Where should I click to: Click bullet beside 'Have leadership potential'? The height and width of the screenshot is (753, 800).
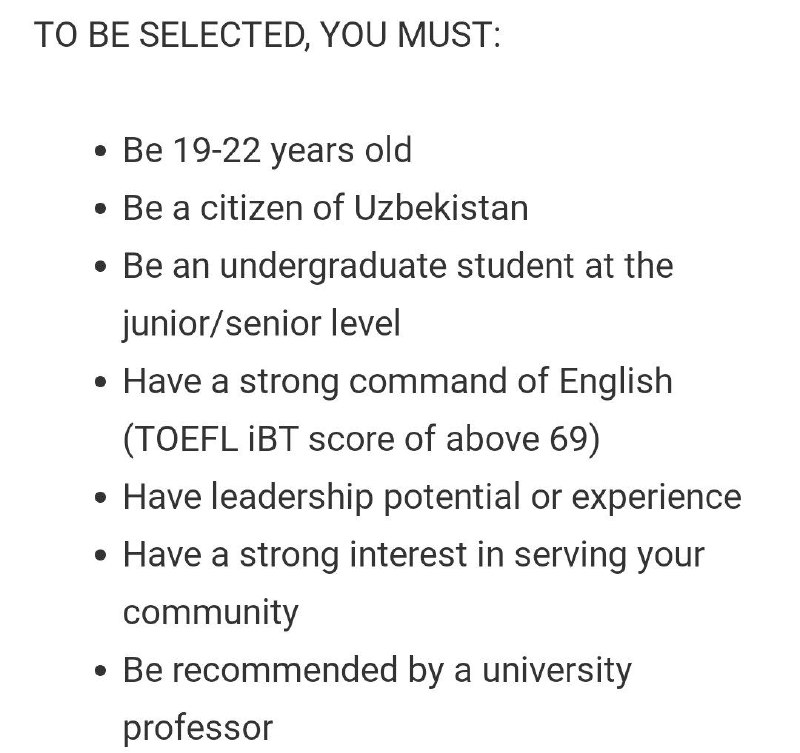point(101,497)
